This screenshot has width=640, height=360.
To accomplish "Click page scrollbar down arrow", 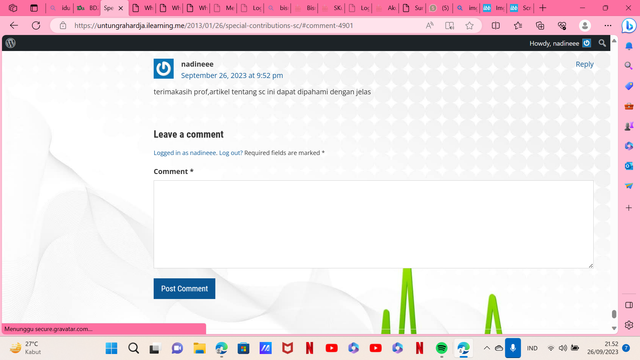I will (614, 328).
